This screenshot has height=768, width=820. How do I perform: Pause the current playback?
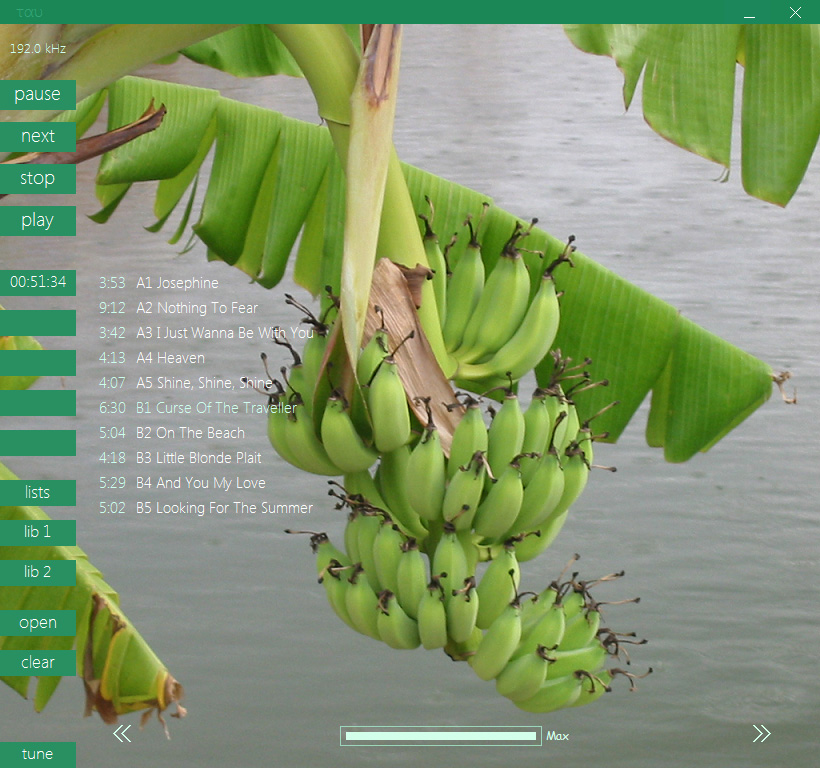pyautogui.click(x=38, y=95)
